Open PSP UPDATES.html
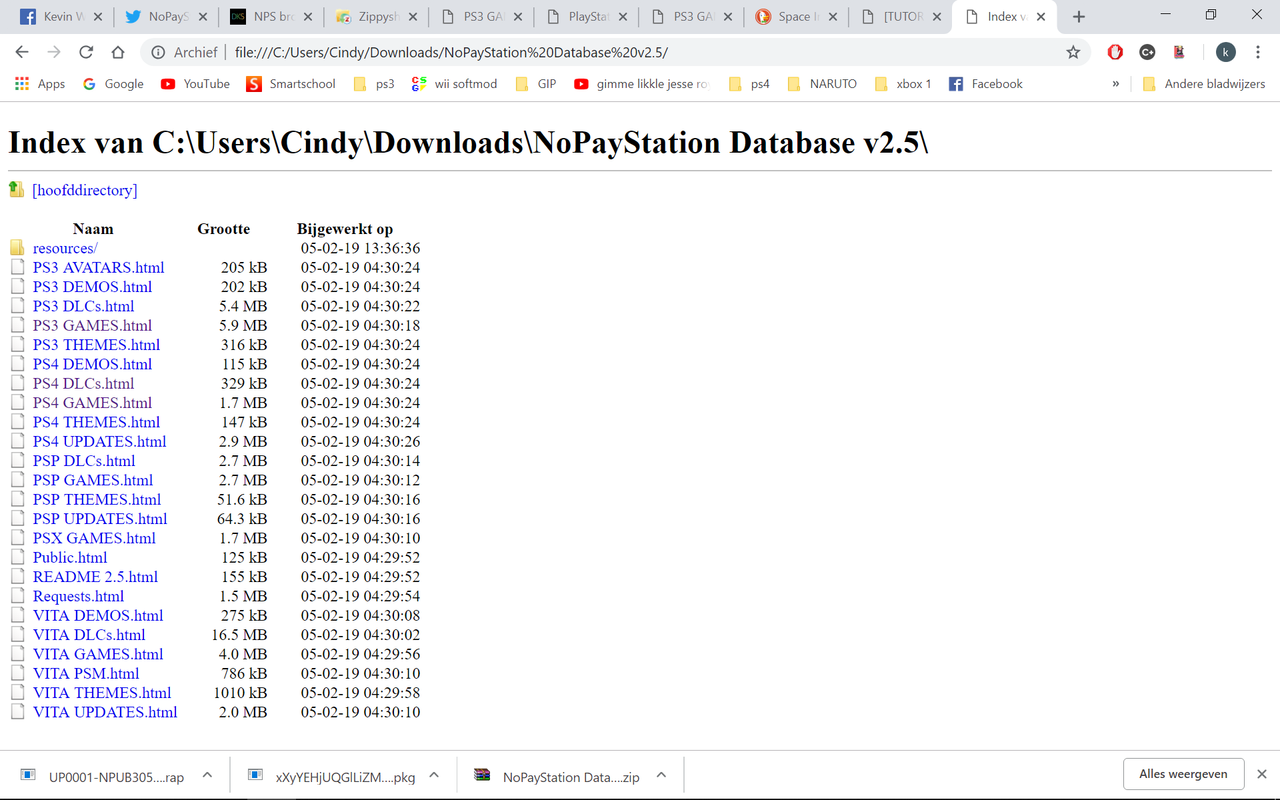 click(x=100, y=519)
